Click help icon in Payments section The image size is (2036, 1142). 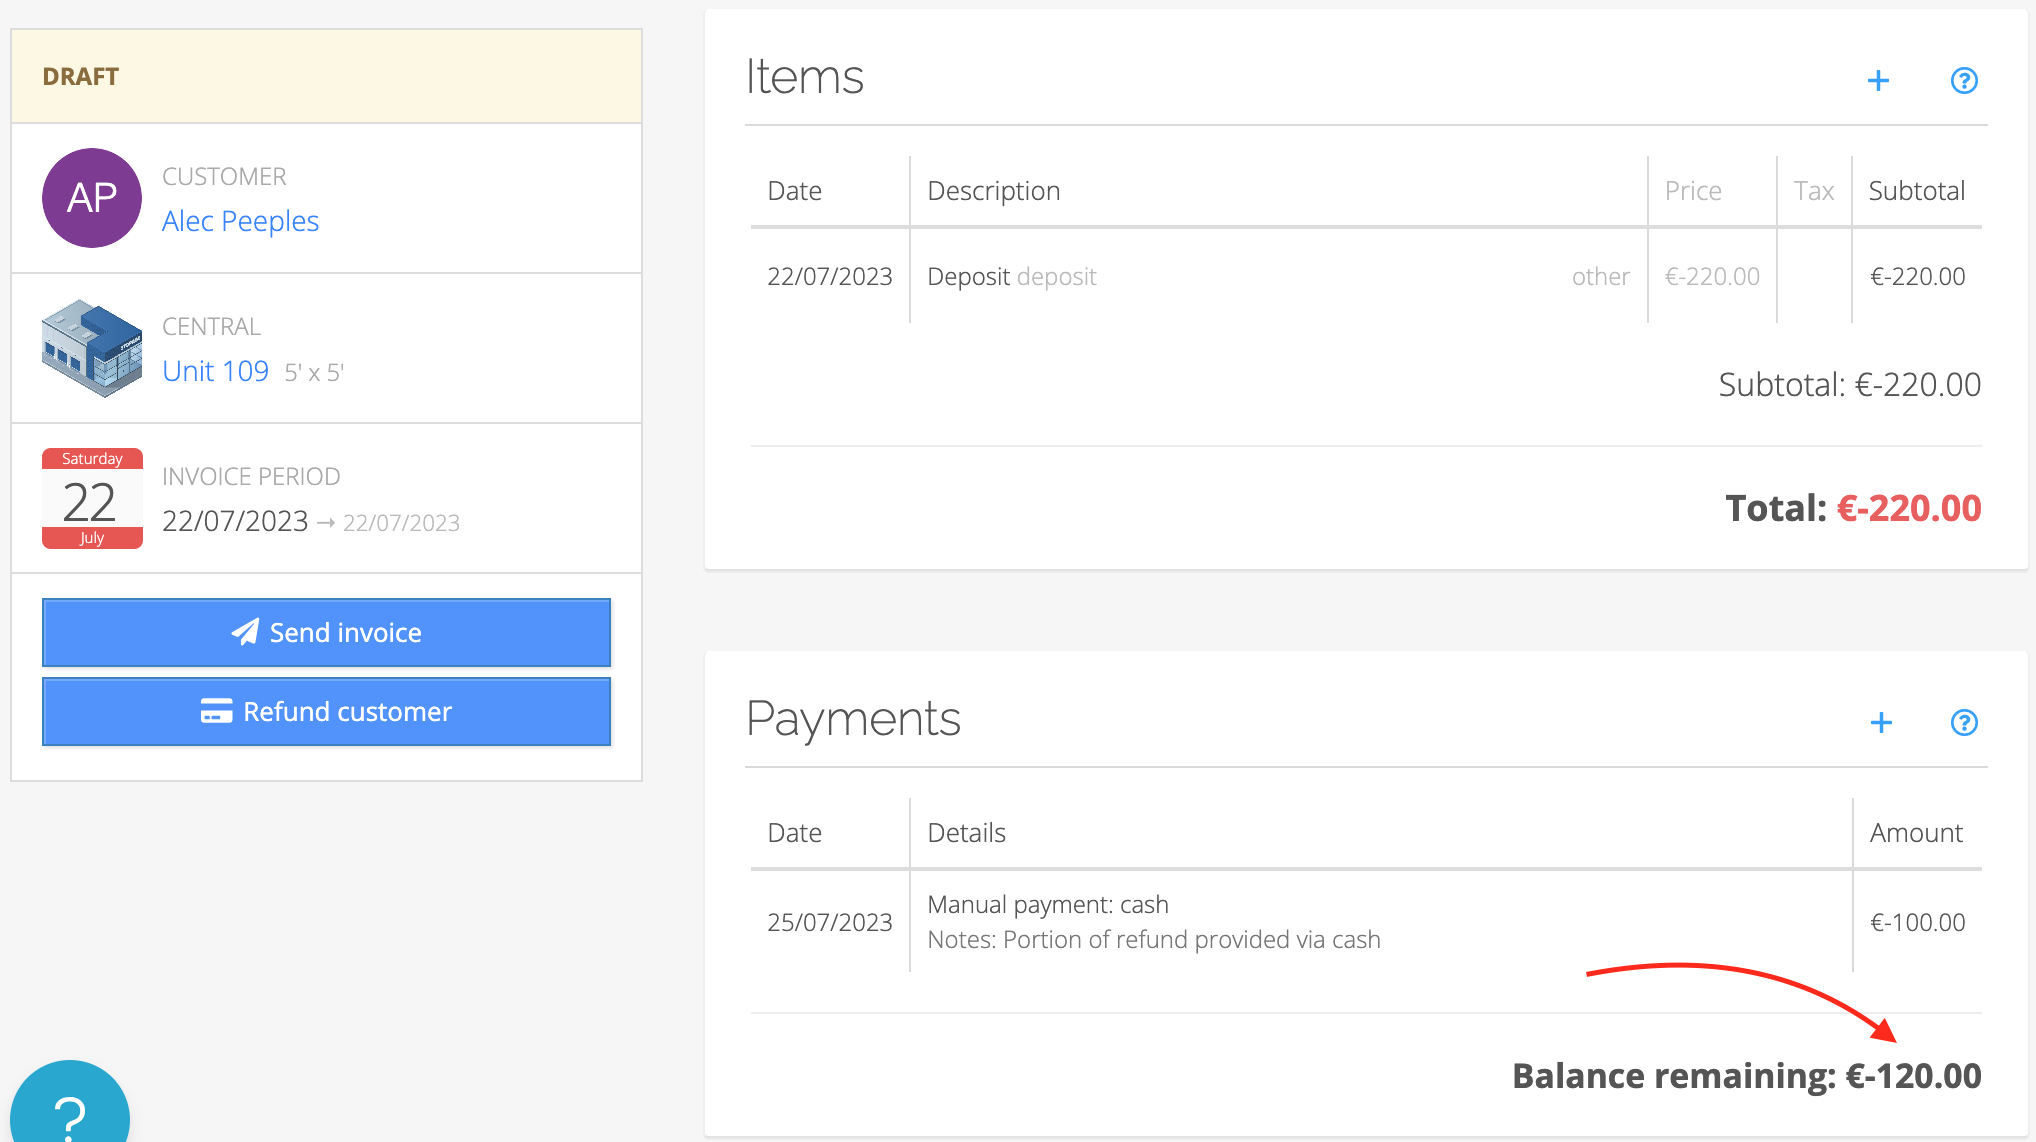pos(1964,723)
